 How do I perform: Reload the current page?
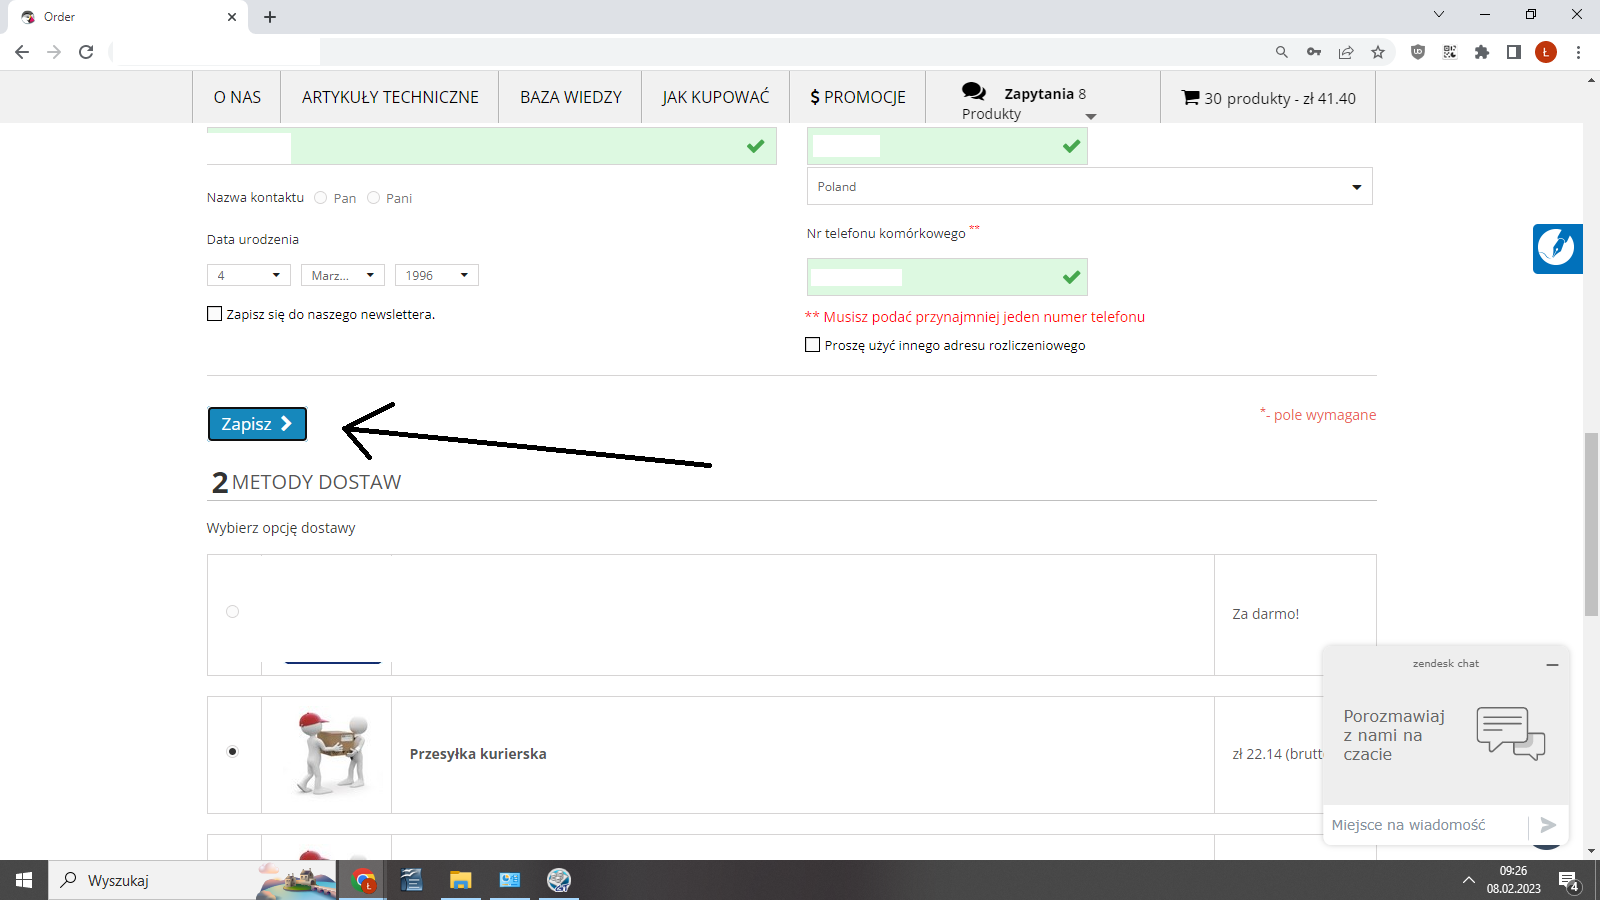click(x=86, y=52)
